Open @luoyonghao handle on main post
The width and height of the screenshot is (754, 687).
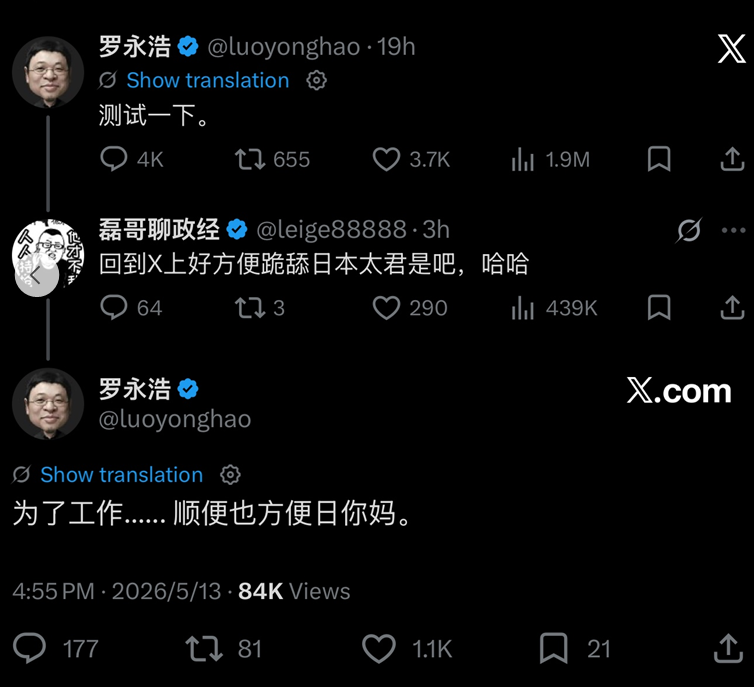pos(175,419)
